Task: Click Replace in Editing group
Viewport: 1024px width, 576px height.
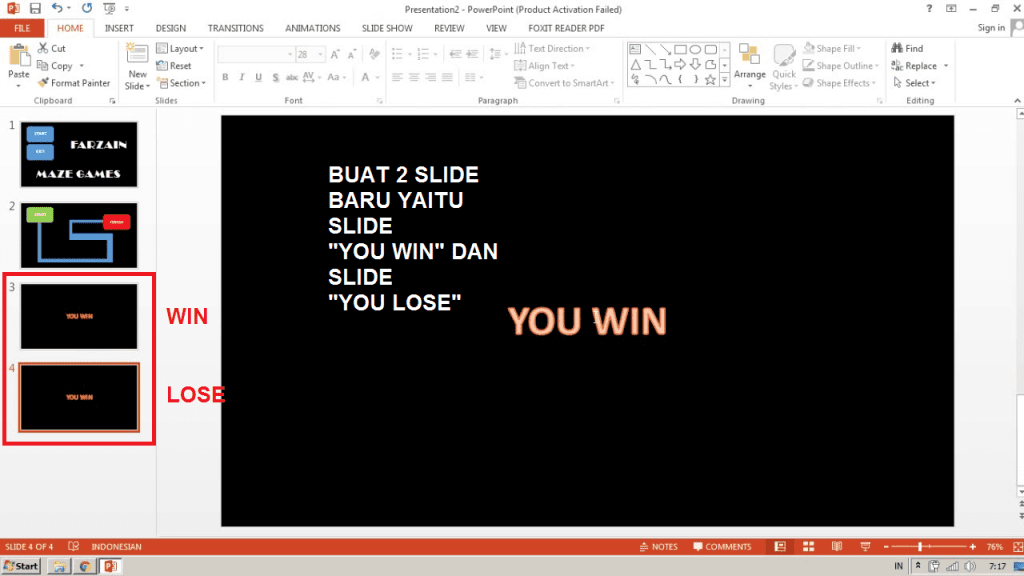Action: (920, 65)
